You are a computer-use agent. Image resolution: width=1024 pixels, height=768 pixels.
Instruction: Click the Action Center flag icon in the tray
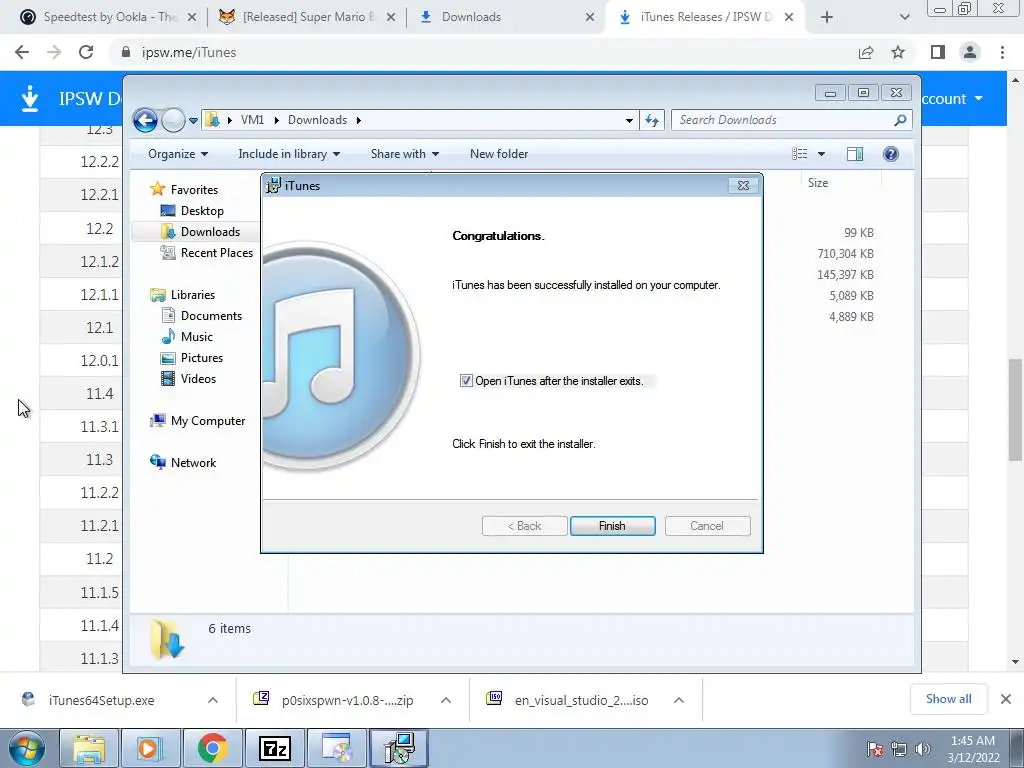(x=875, y=749)
